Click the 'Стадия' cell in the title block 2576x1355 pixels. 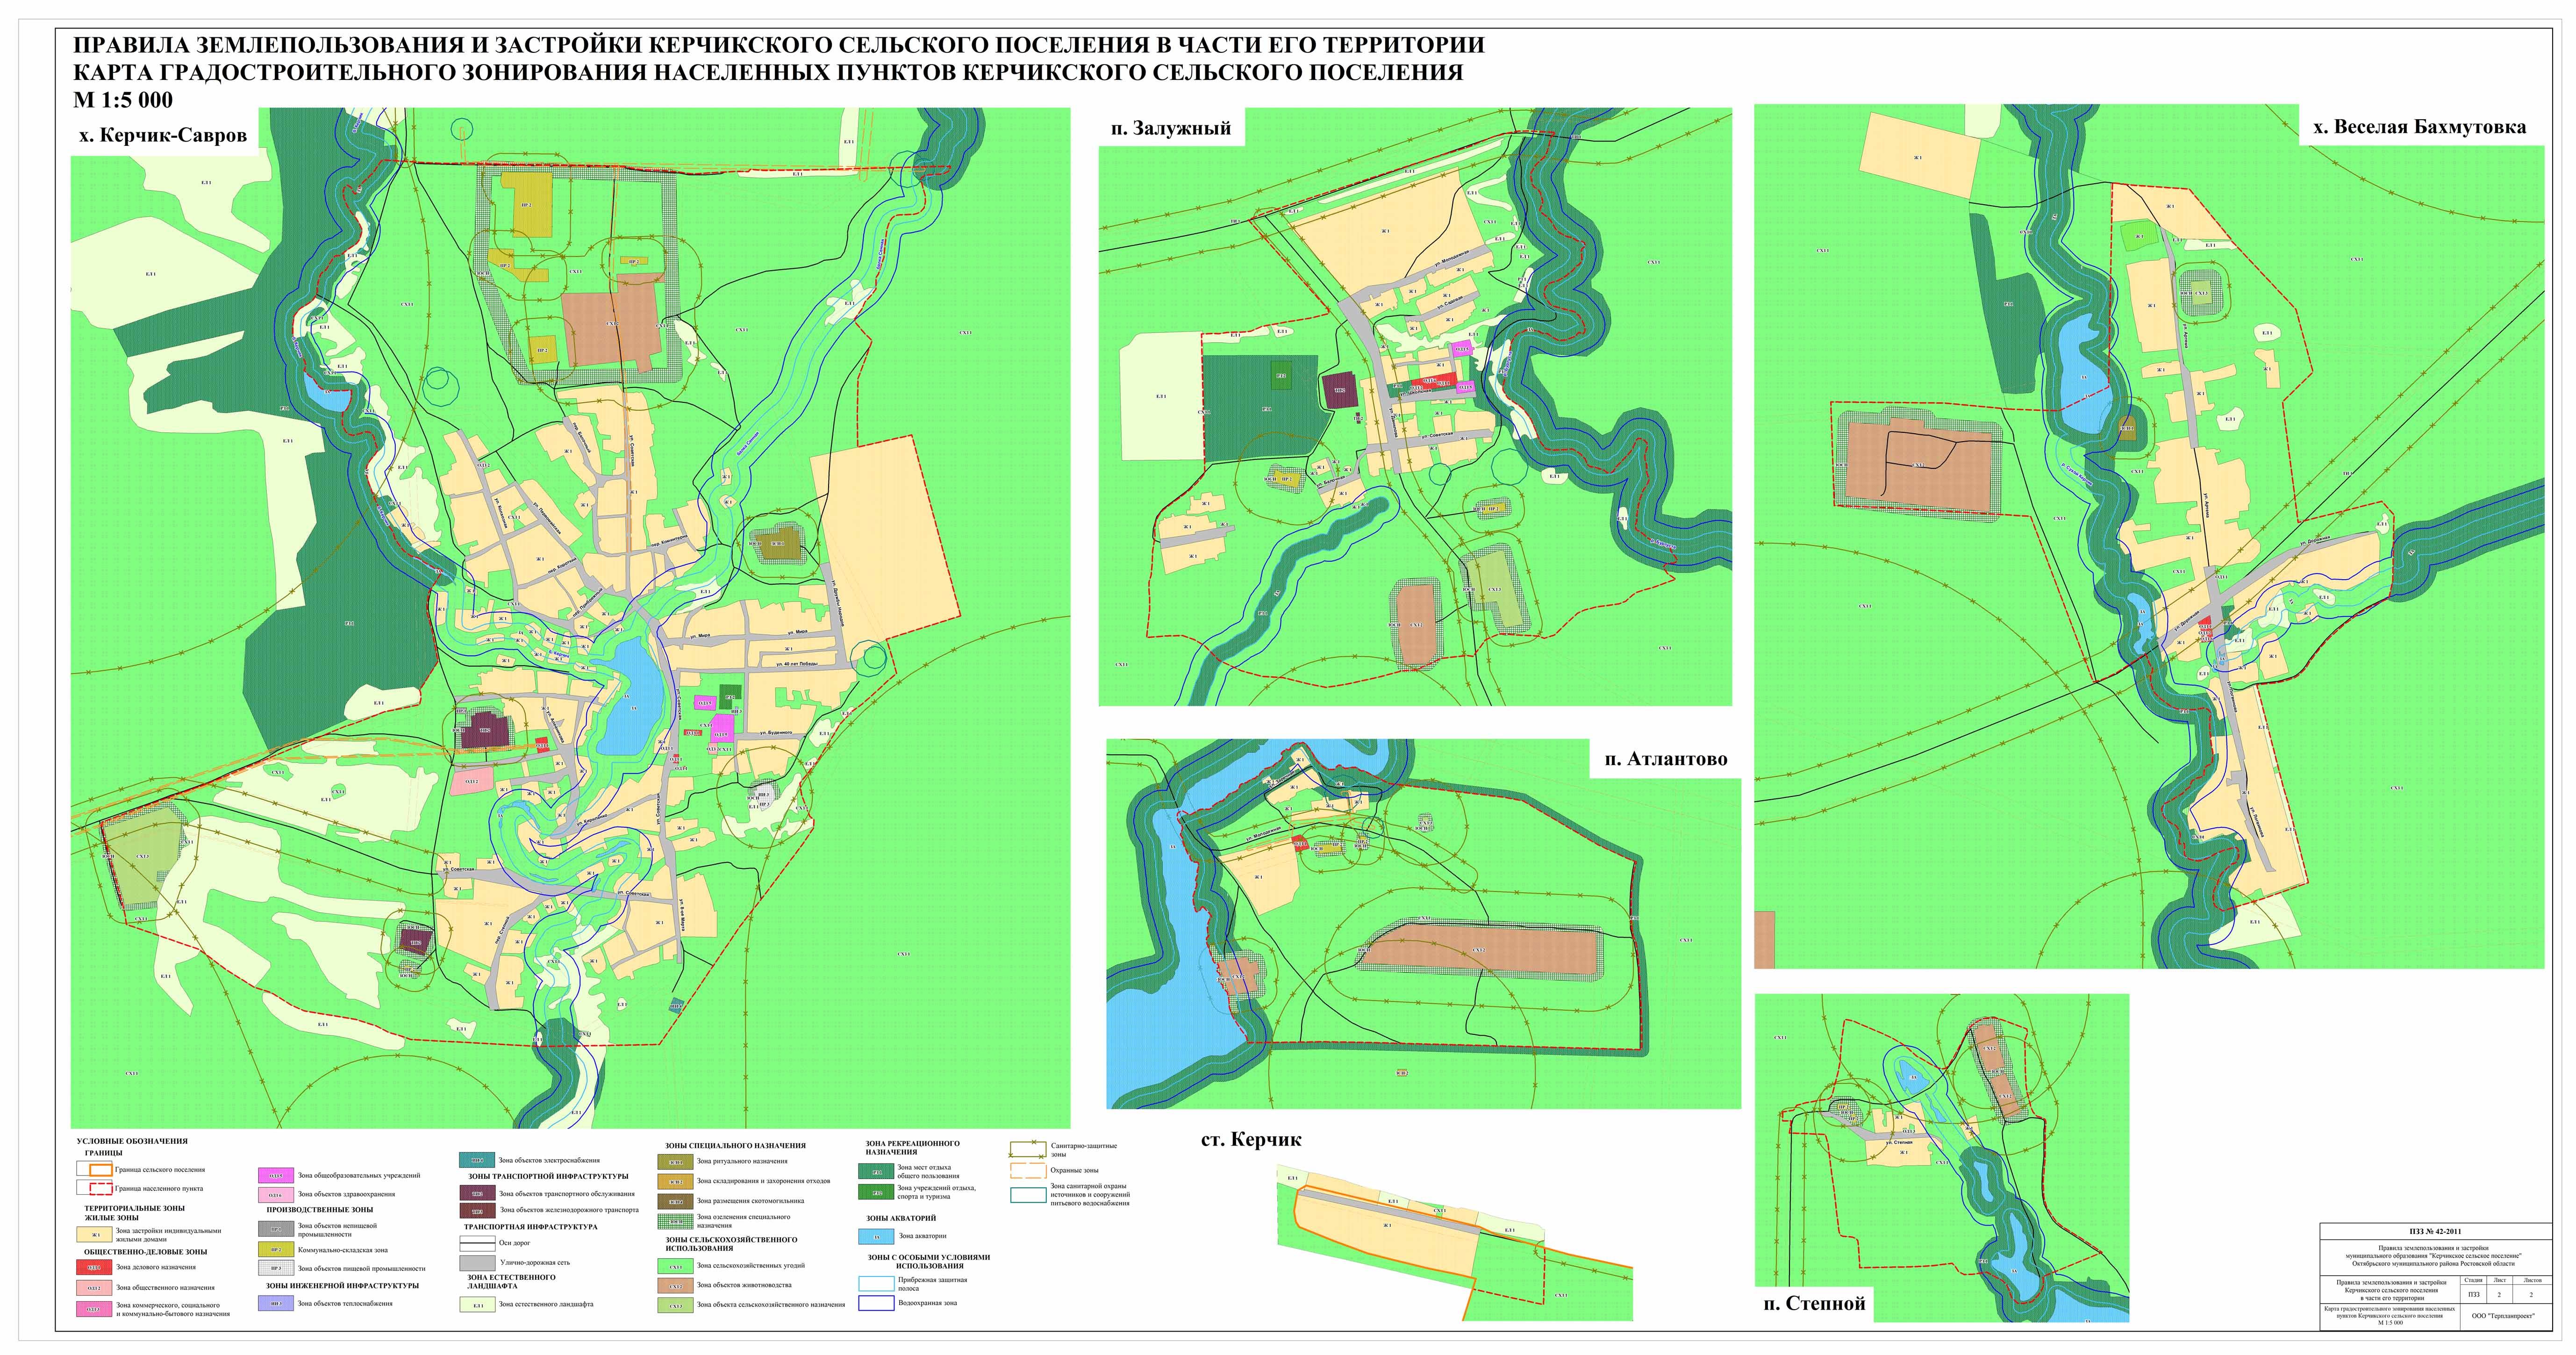click(x=2473, y=1280)
